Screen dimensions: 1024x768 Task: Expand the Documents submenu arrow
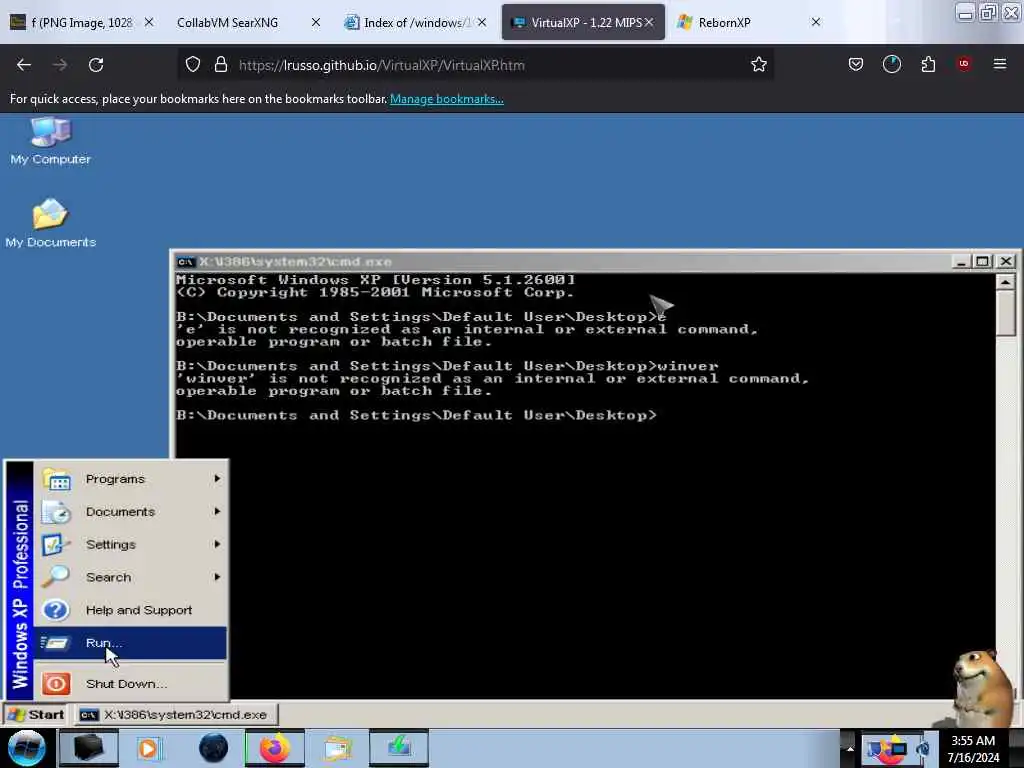(217, 511)
